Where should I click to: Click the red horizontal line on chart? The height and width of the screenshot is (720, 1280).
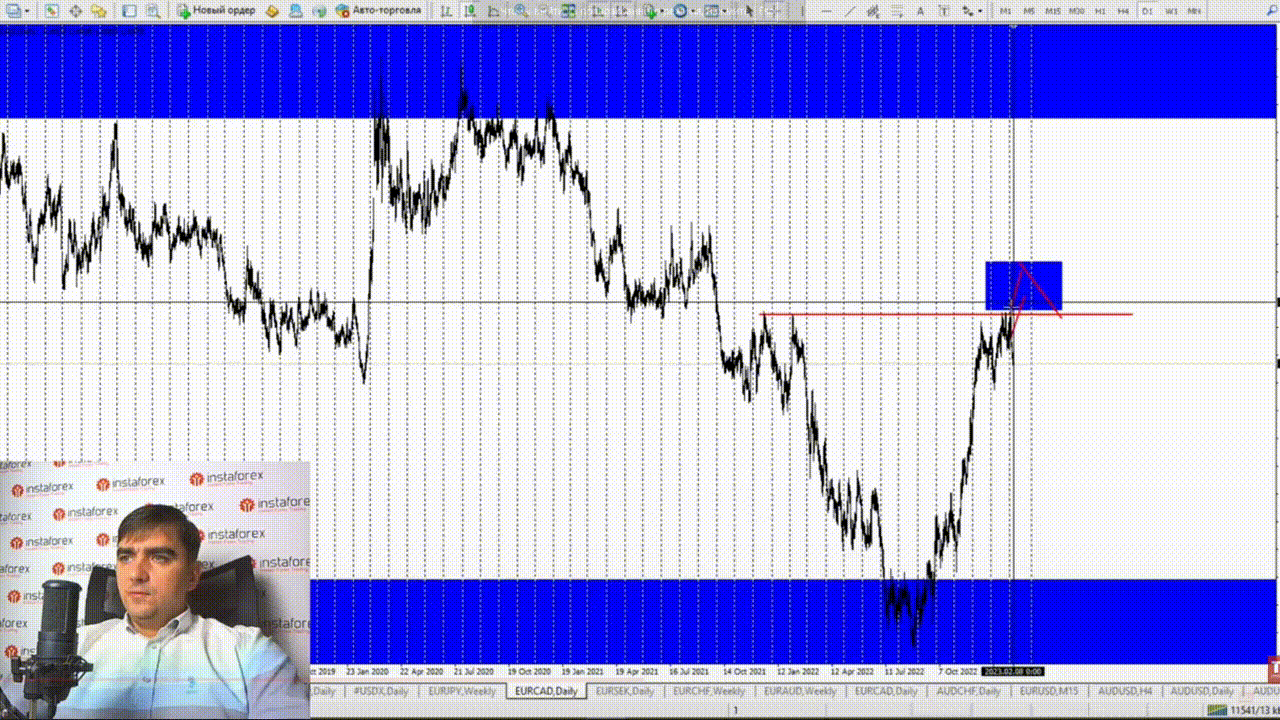[1100, 314]
